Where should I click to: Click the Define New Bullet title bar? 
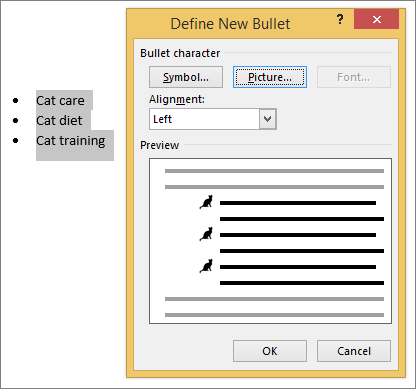click(x=230, y=24)
